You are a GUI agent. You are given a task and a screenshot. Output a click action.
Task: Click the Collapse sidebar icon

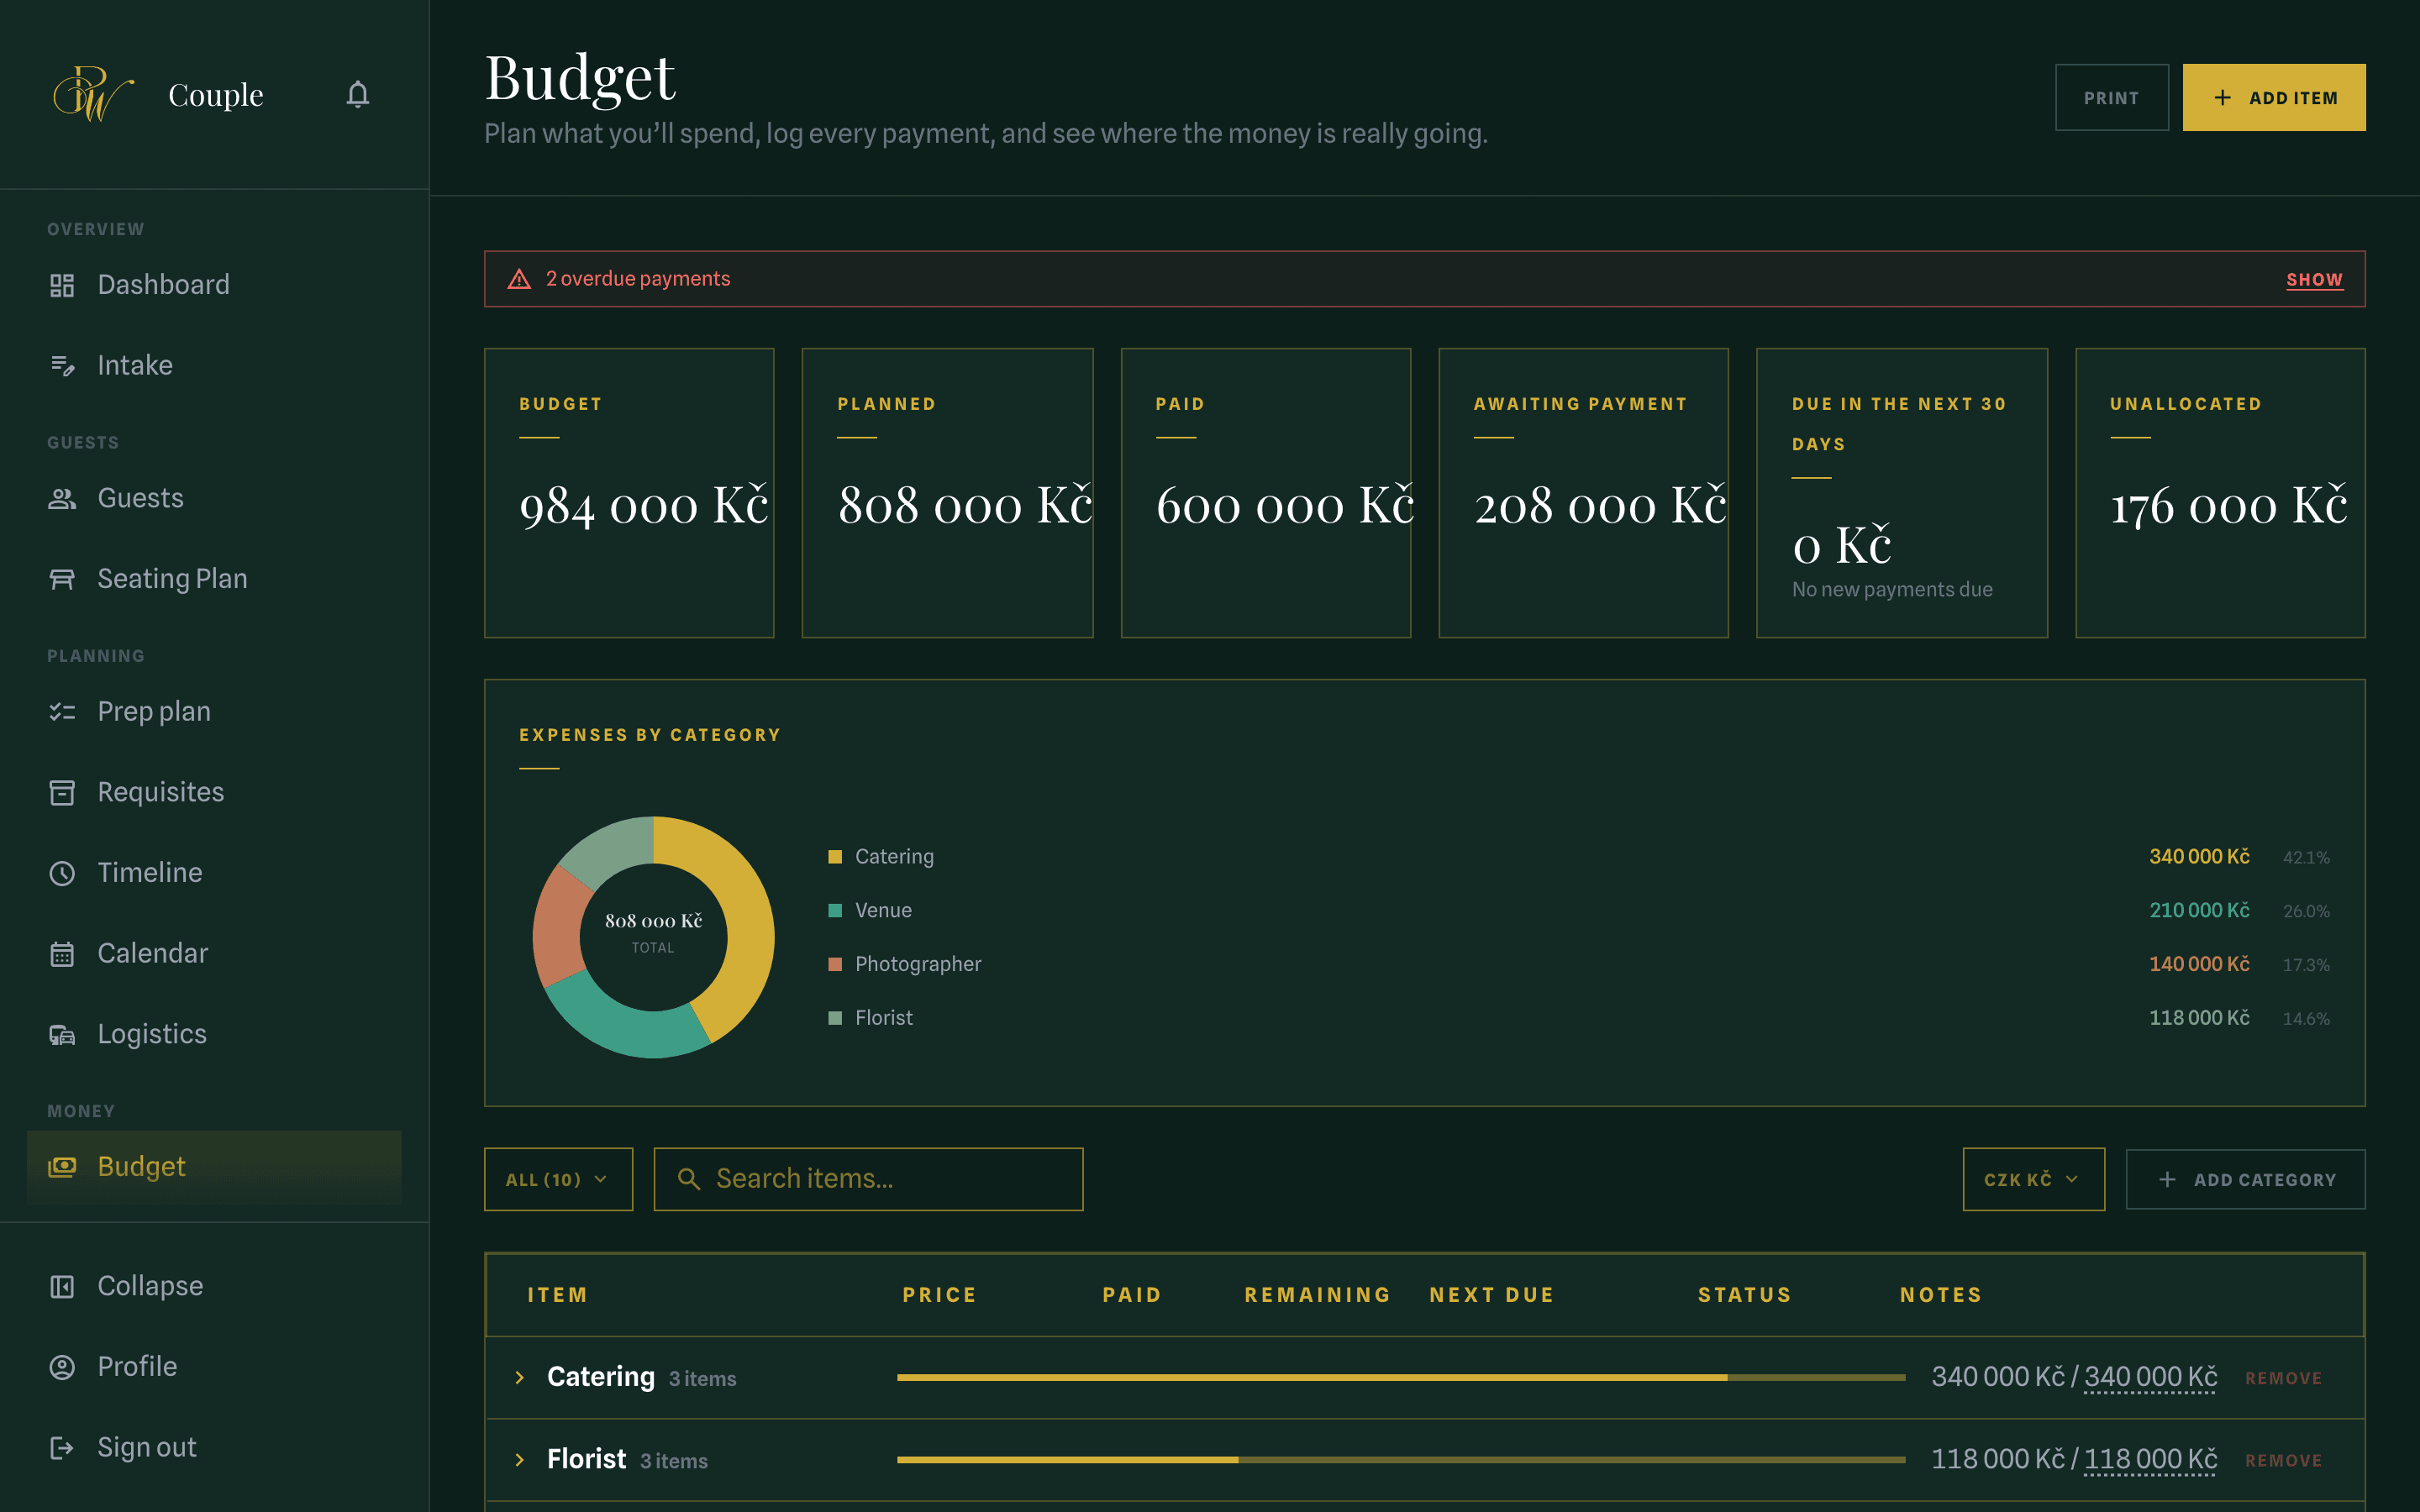pyautogui.click(x=62, y=1286)
